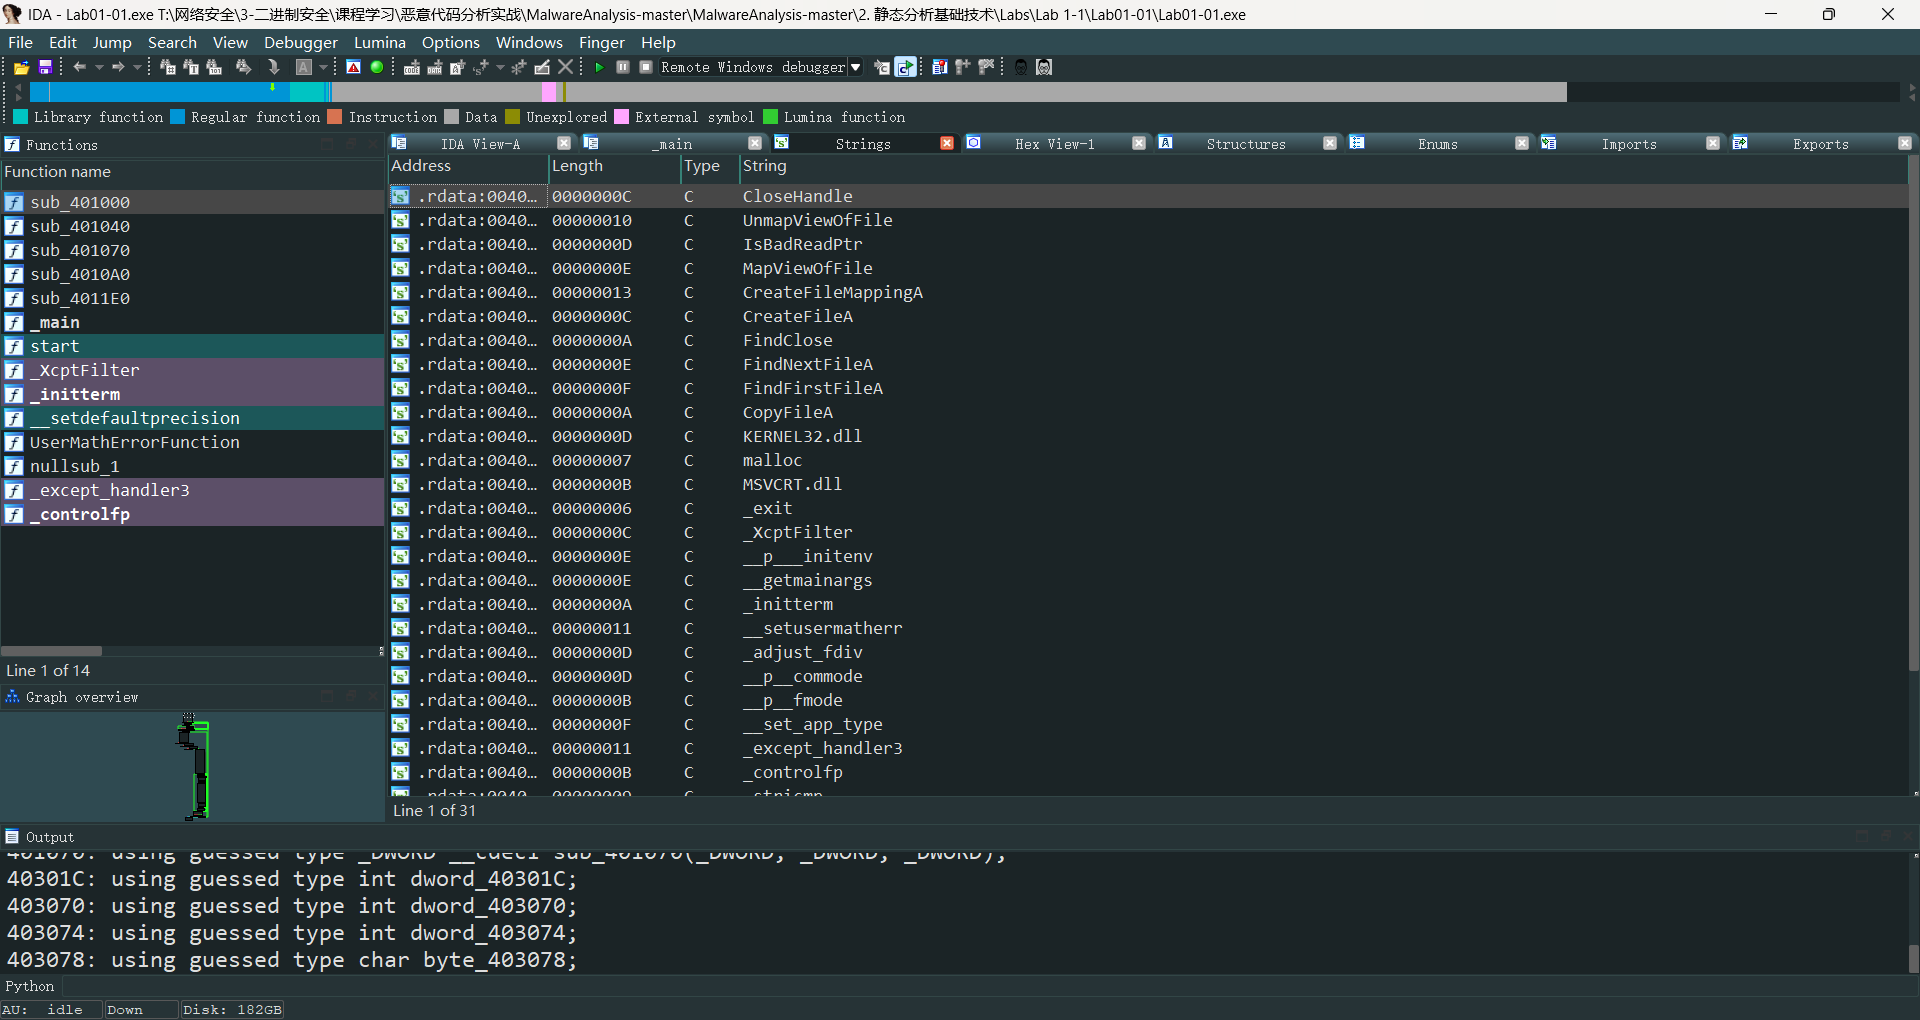The image size is (1920, 1020).
Task: Close the Enums tab
Action: tap(1521, 144)
